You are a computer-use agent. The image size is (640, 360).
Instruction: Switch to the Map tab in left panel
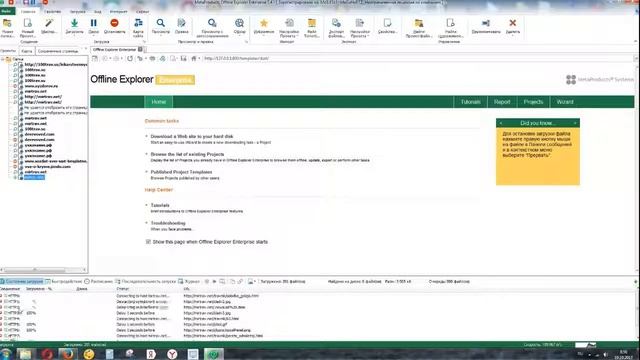[x=27, y=51]
